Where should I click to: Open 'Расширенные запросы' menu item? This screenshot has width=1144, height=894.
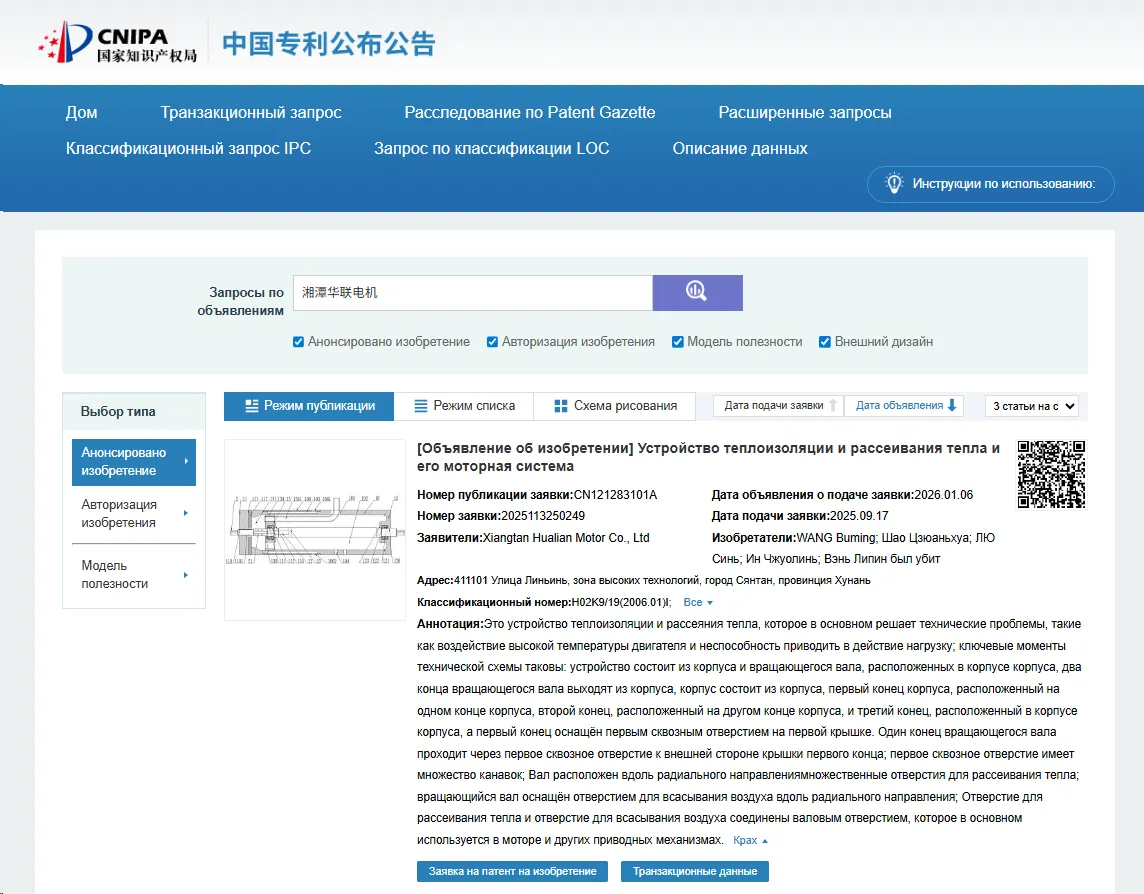pos(804,113)
